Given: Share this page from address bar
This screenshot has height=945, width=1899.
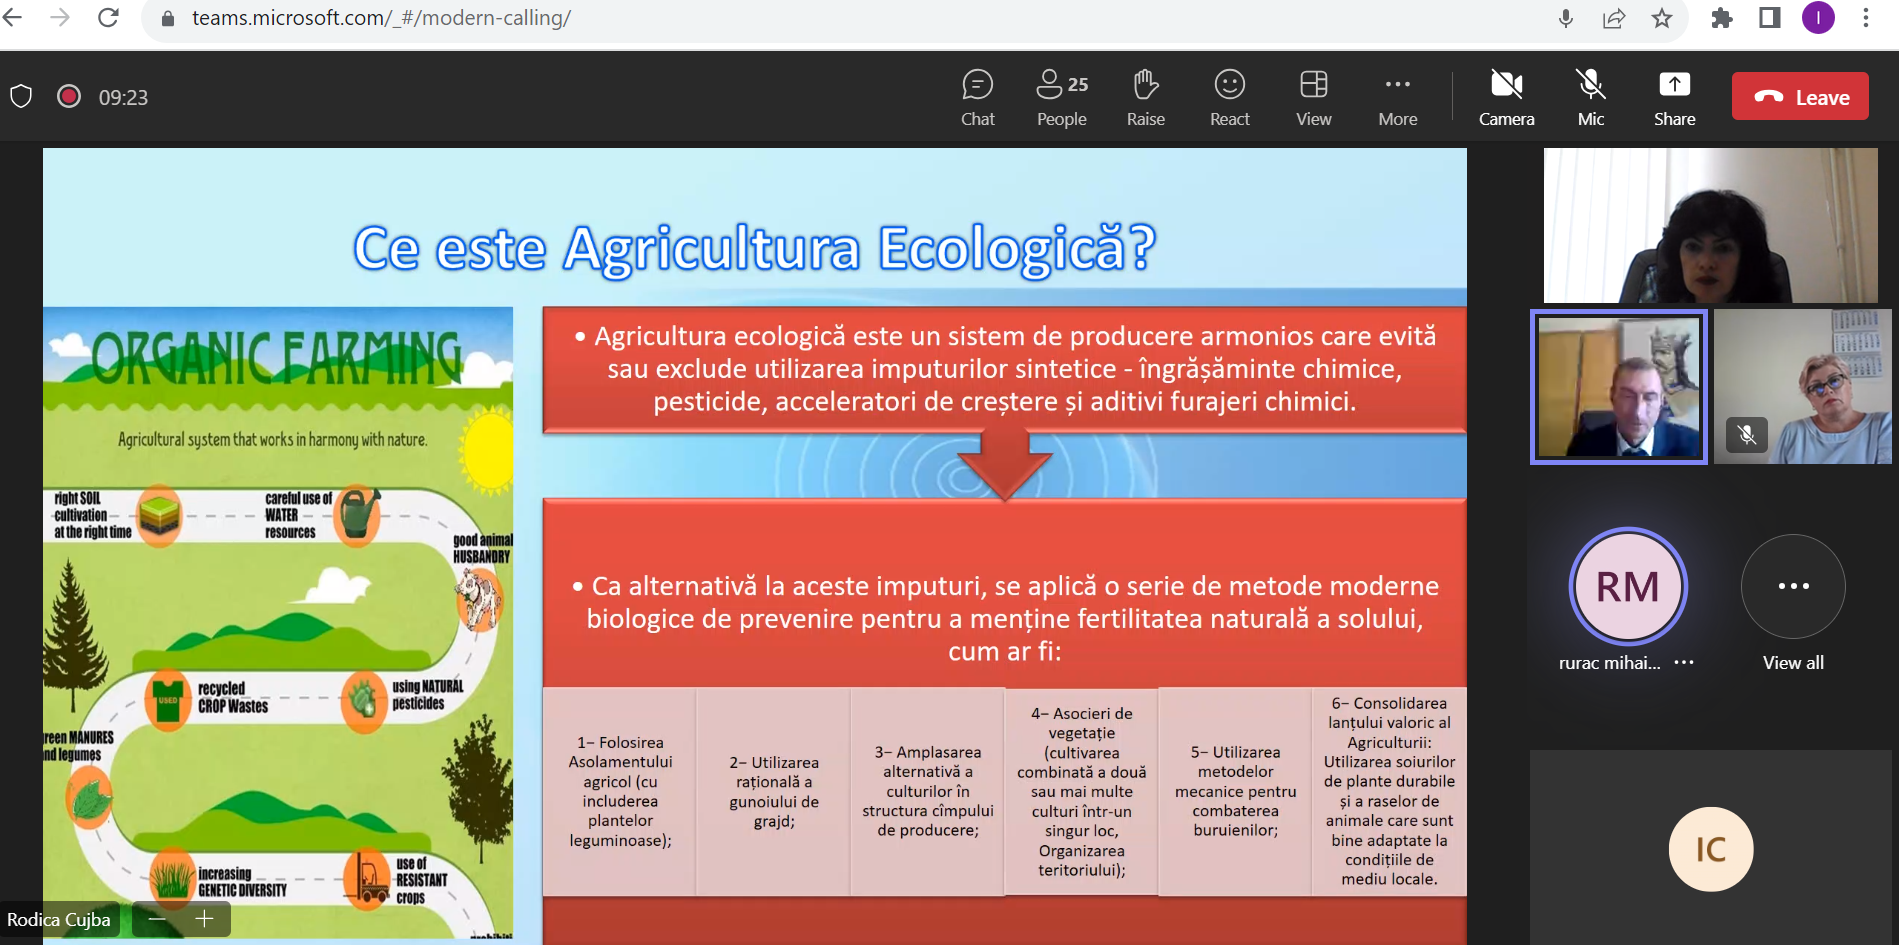Looking at the screenshot, I should (x=1613, y=18).
